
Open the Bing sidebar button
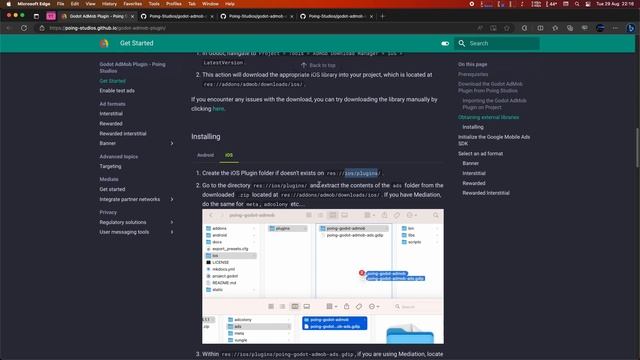pos(631,28)
